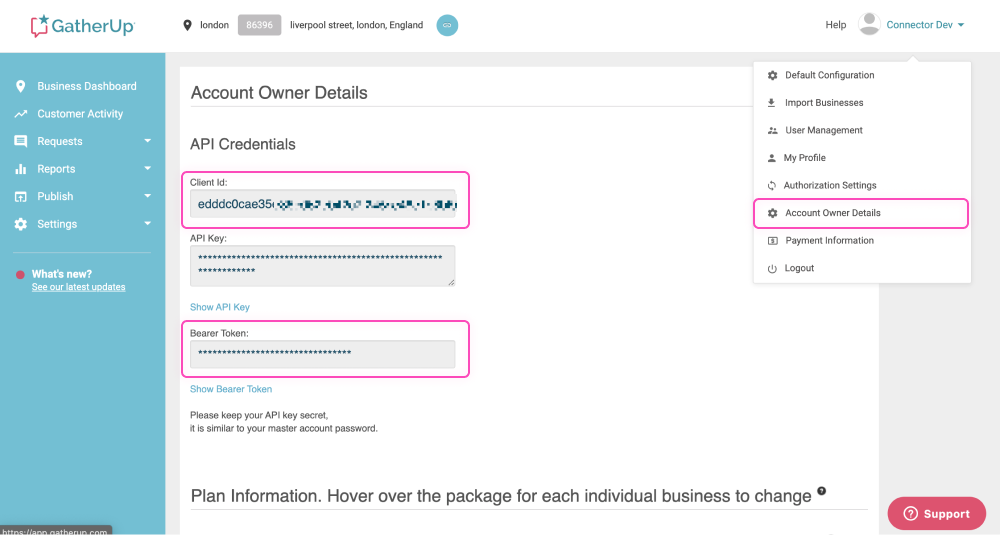Click the user avatar icon
The width and height of the screenshot is (1000, 535).
[x=869, y=24]
